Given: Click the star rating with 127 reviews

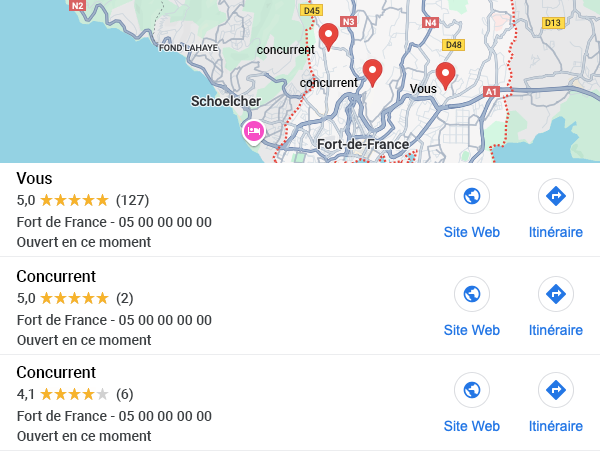Looking at the screenshot, I should 74,200.
